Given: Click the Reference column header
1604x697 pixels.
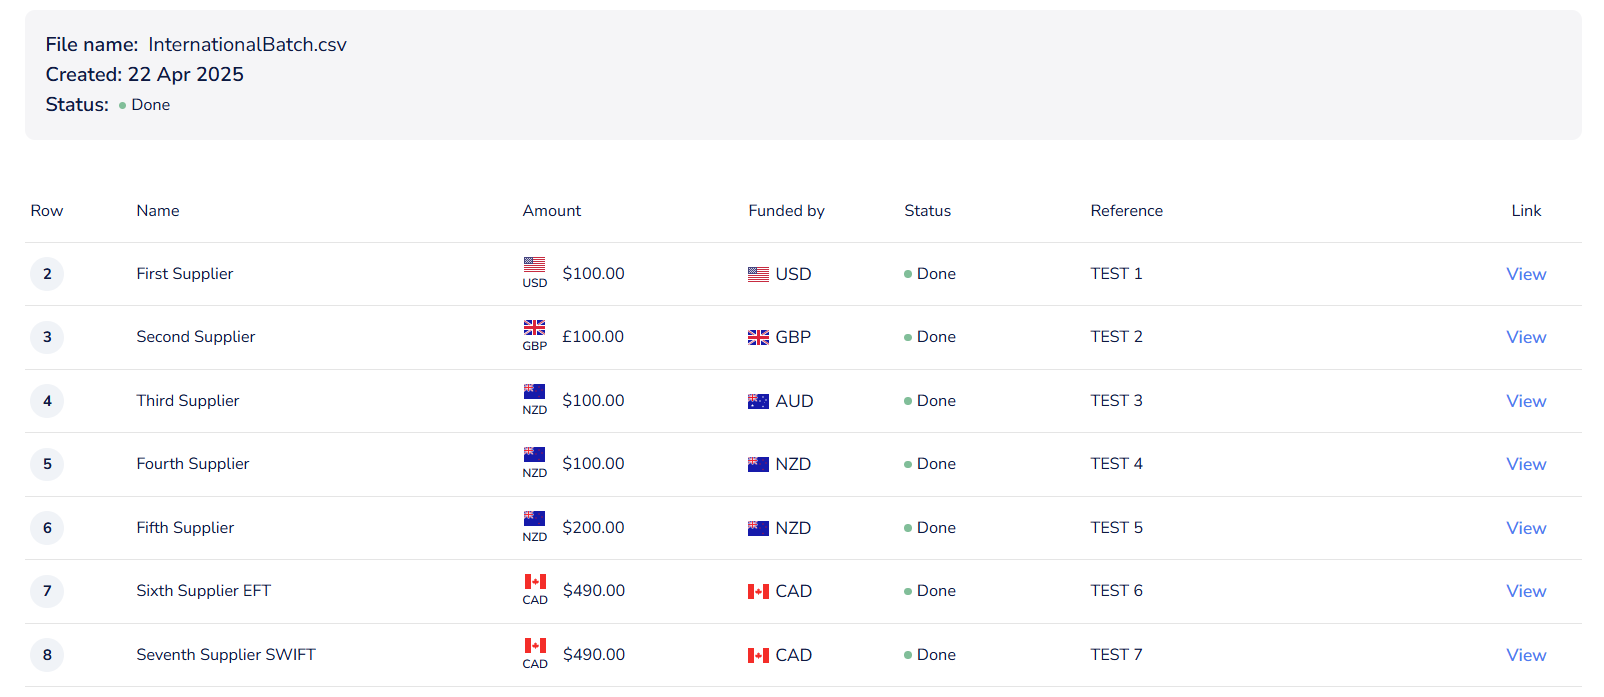Looking at the screenshot, I should 1126,211.
